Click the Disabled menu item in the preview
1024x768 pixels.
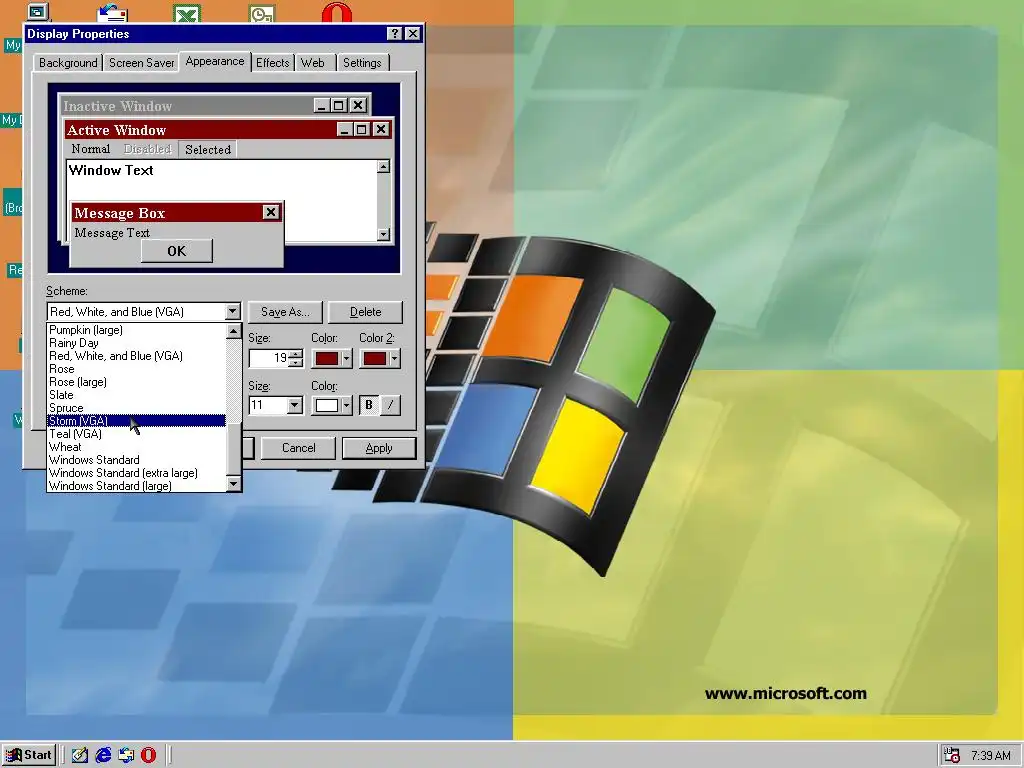(148, 149)
